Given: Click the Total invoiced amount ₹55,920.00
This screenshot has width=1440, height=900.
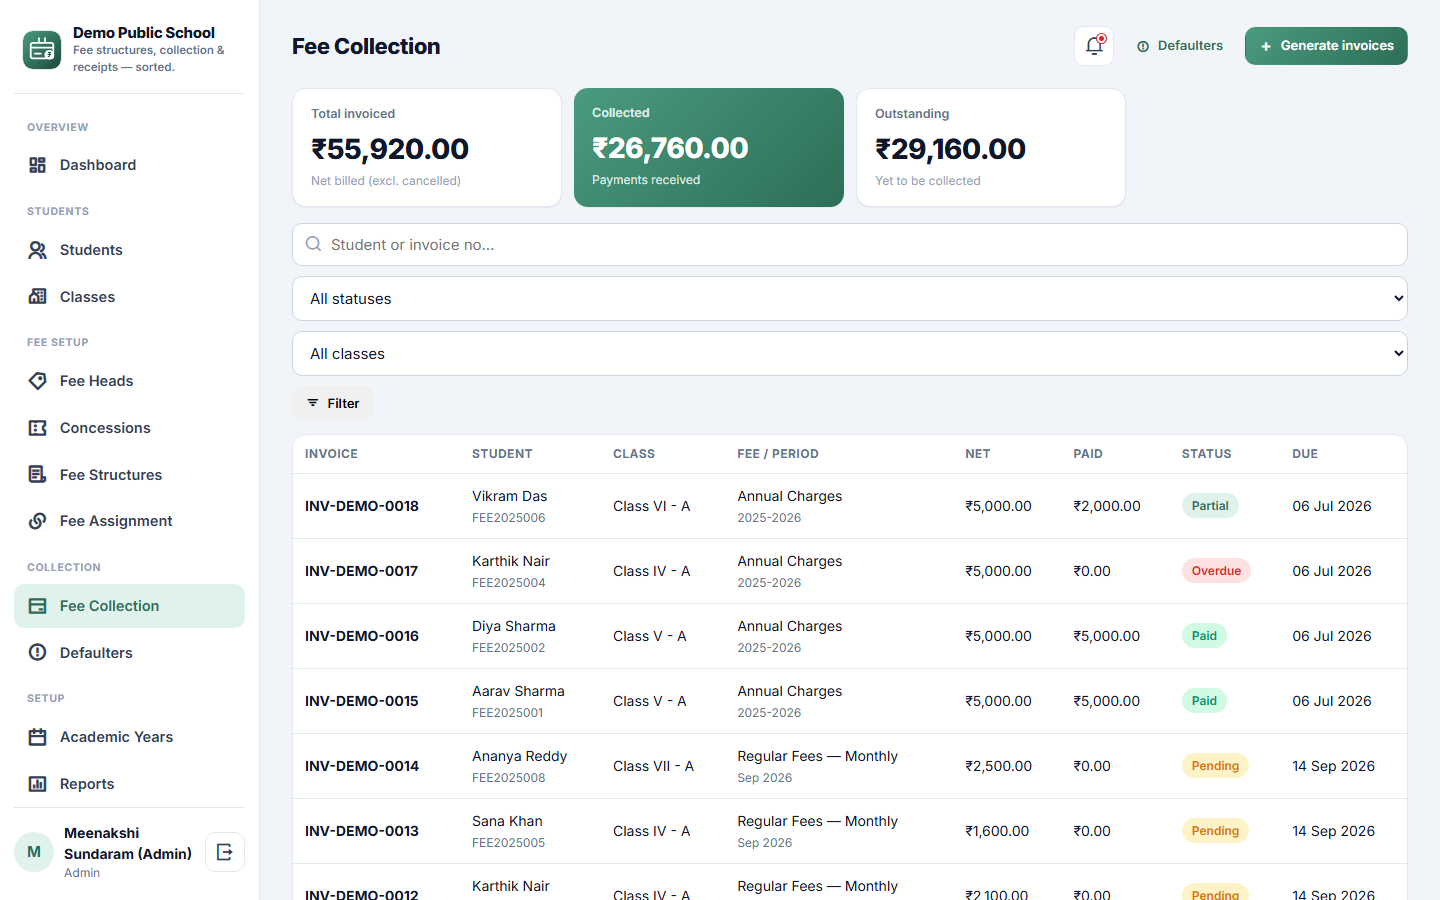Looking at the screenshot, I should [x=390, y=149].
